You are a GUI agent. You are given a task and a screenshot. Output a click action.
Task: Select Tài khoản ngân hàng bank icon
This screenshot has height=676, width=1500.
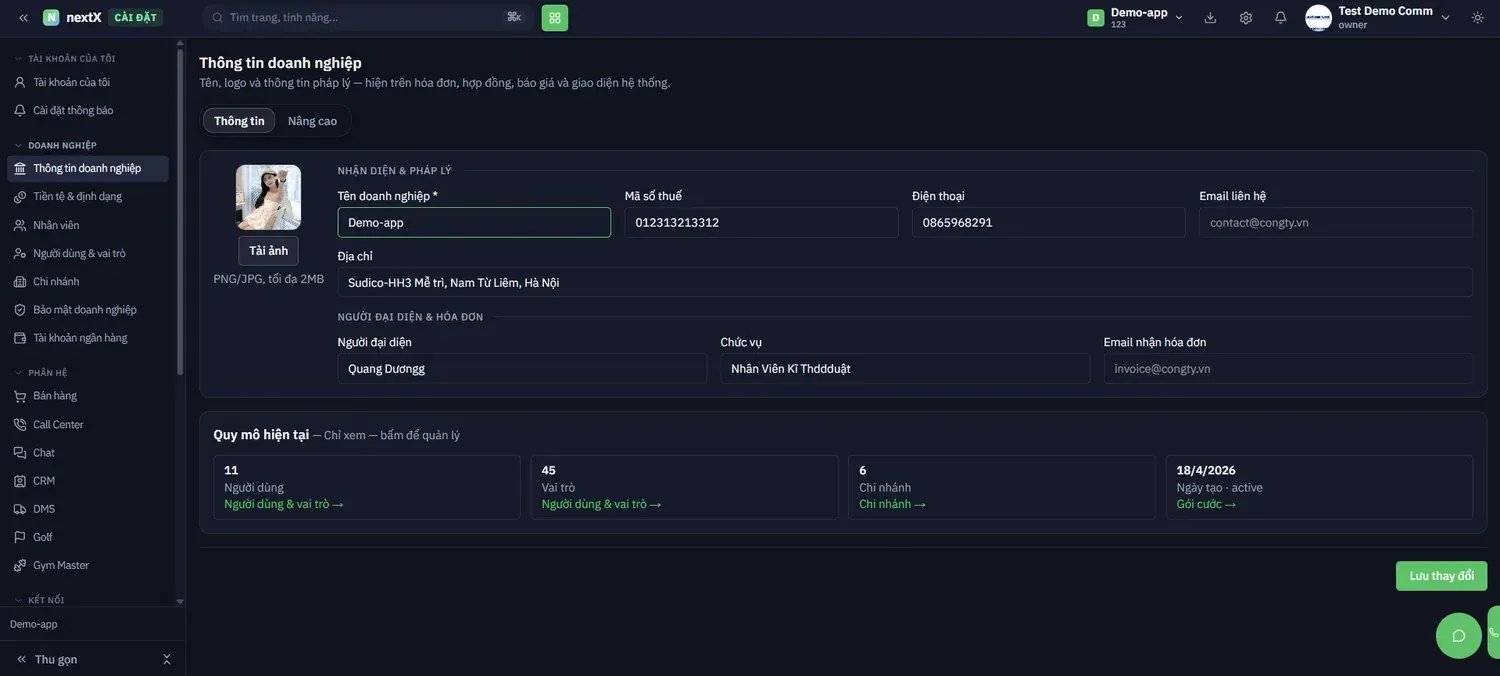20,338
